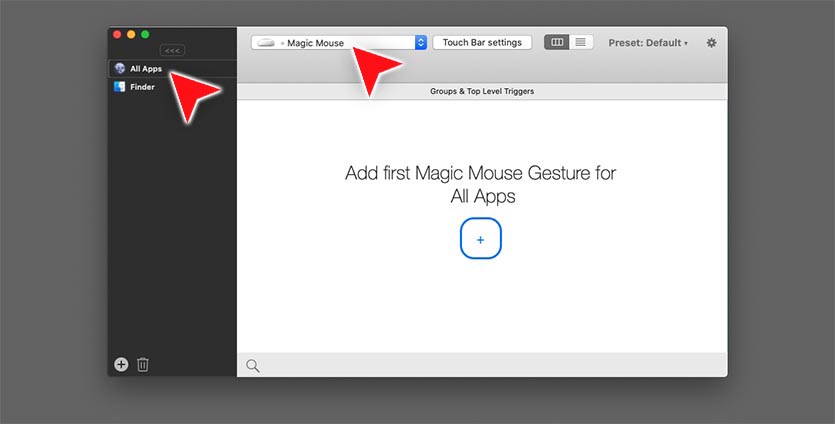This screenshot has width=835, height=424.
Task: Open the Preset: Default menu
Action: pos(648,43)
